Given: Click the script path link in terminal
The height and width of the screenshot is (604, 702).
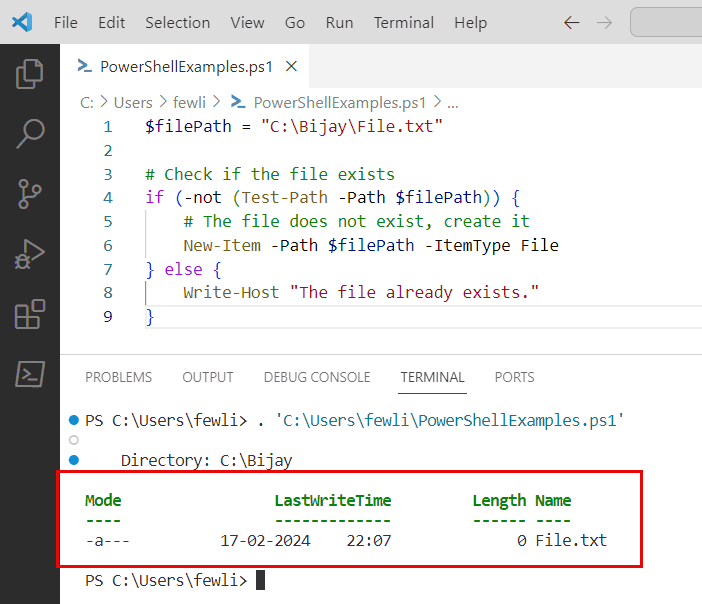Looking at the screenshot, I should (x=449, y=420).
